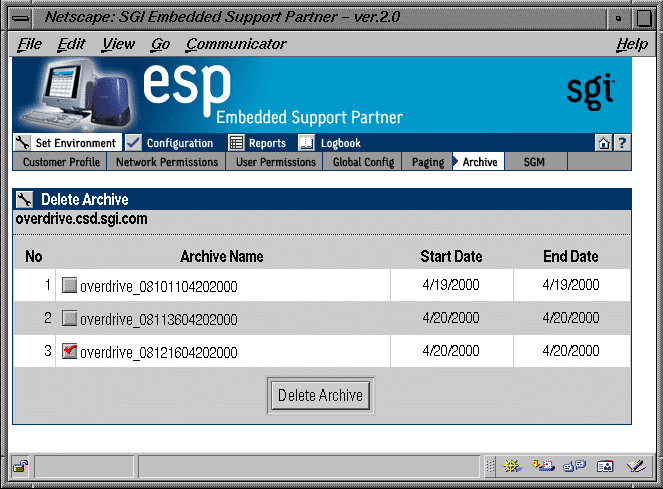Switch to Paging tab
Image resolution: width=663 pixels, height=489 pixels.
pyautogui.click(x=427, y=162)
